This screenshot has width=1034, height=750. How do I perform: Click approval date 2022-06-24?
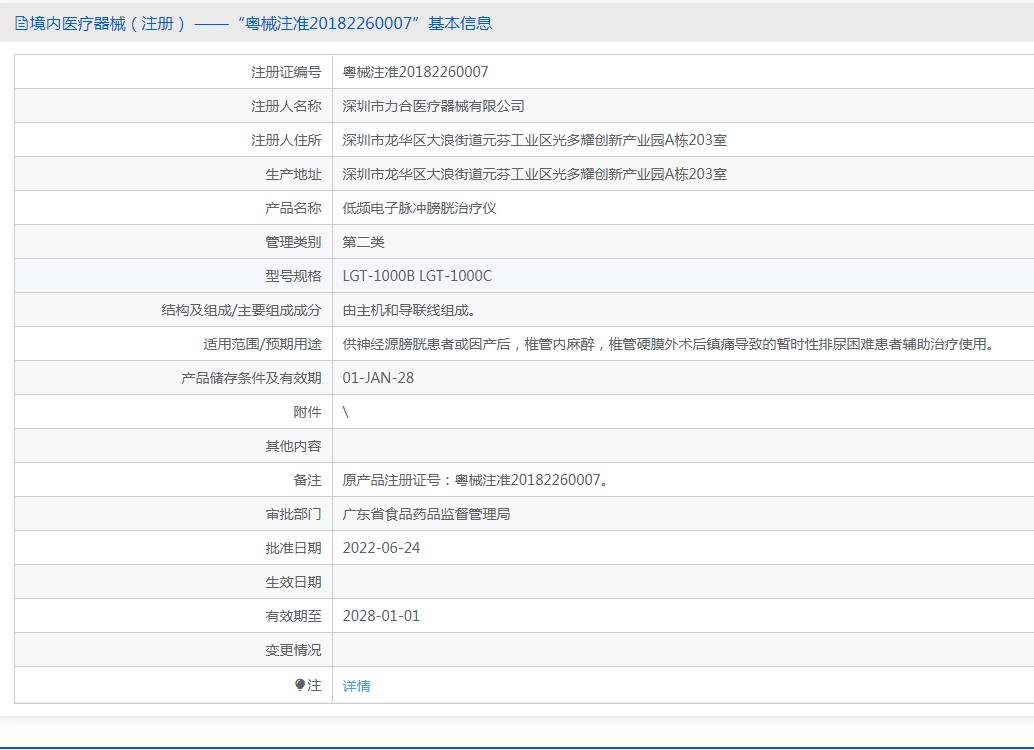(381, 548)
